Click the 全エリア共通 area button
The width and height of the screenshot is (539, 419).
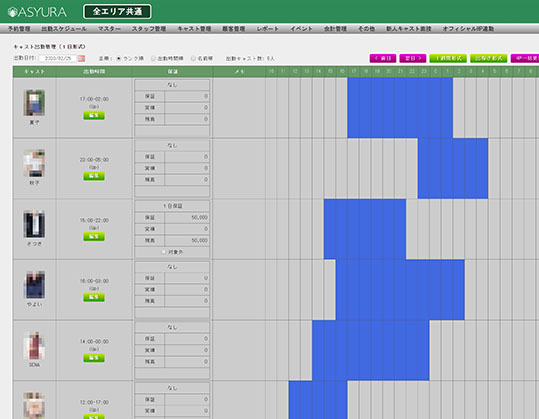point(117,12)
